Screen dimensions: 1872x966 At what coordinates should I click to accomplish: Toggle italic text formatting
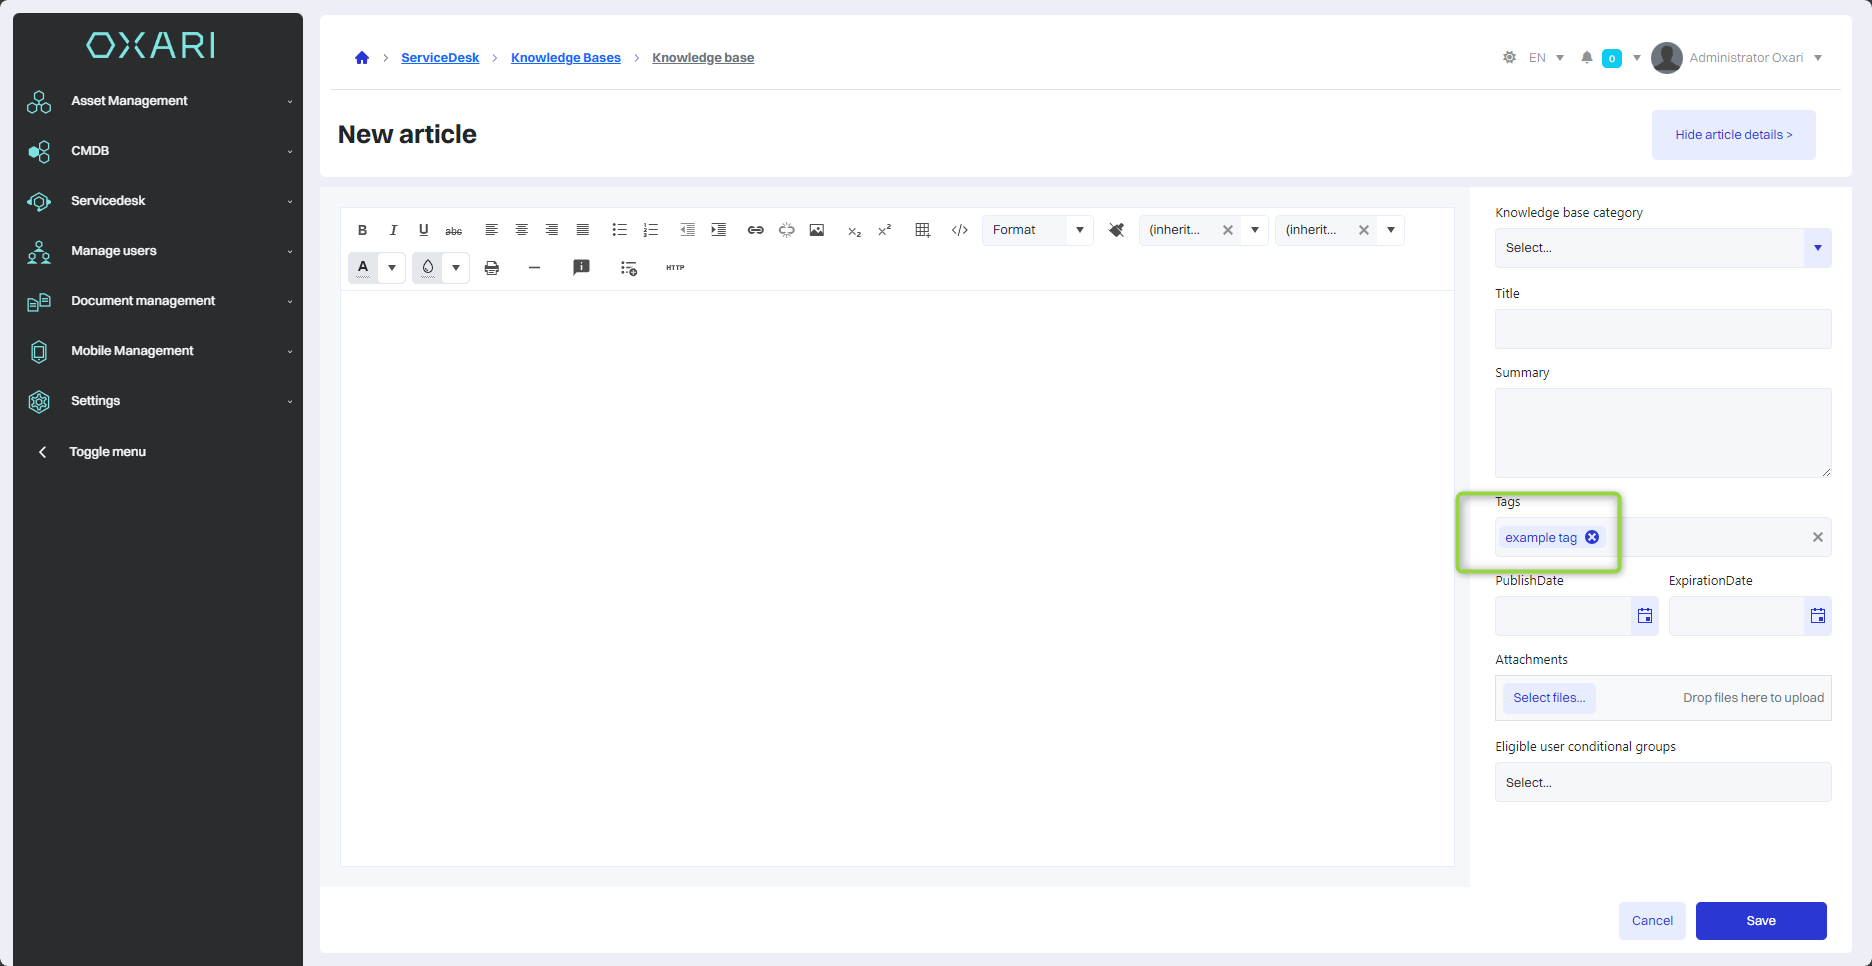(393, 230)
